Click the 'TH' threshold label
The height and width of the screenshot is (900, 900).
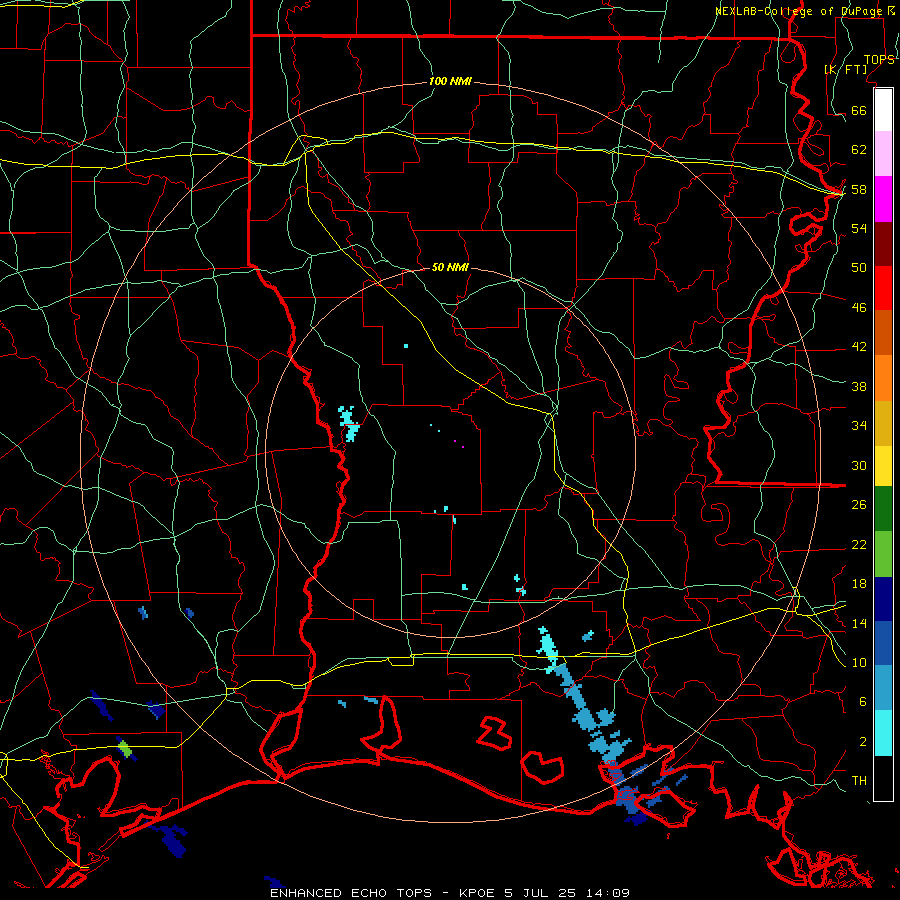tap(859, 781)
